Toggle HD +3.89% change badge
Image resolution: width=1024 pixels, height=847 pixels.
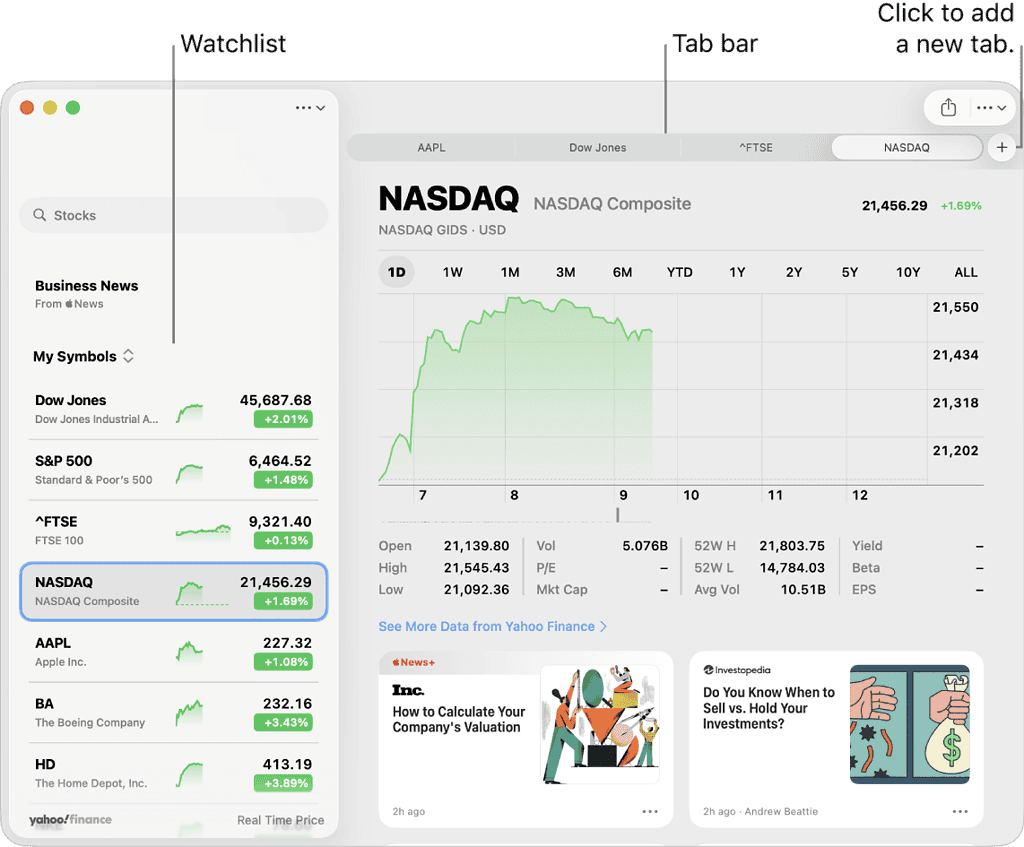283,784
